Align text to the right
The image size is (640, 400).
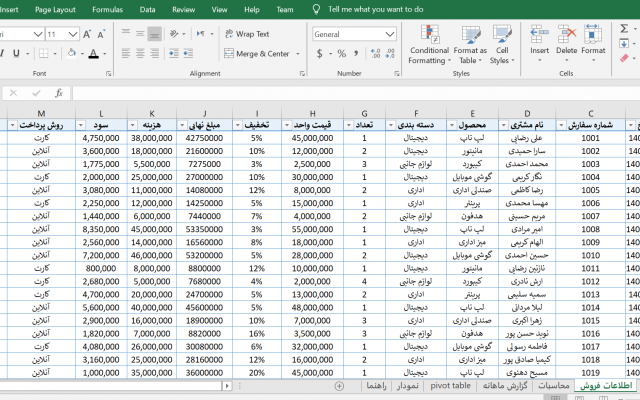[154, 53]
